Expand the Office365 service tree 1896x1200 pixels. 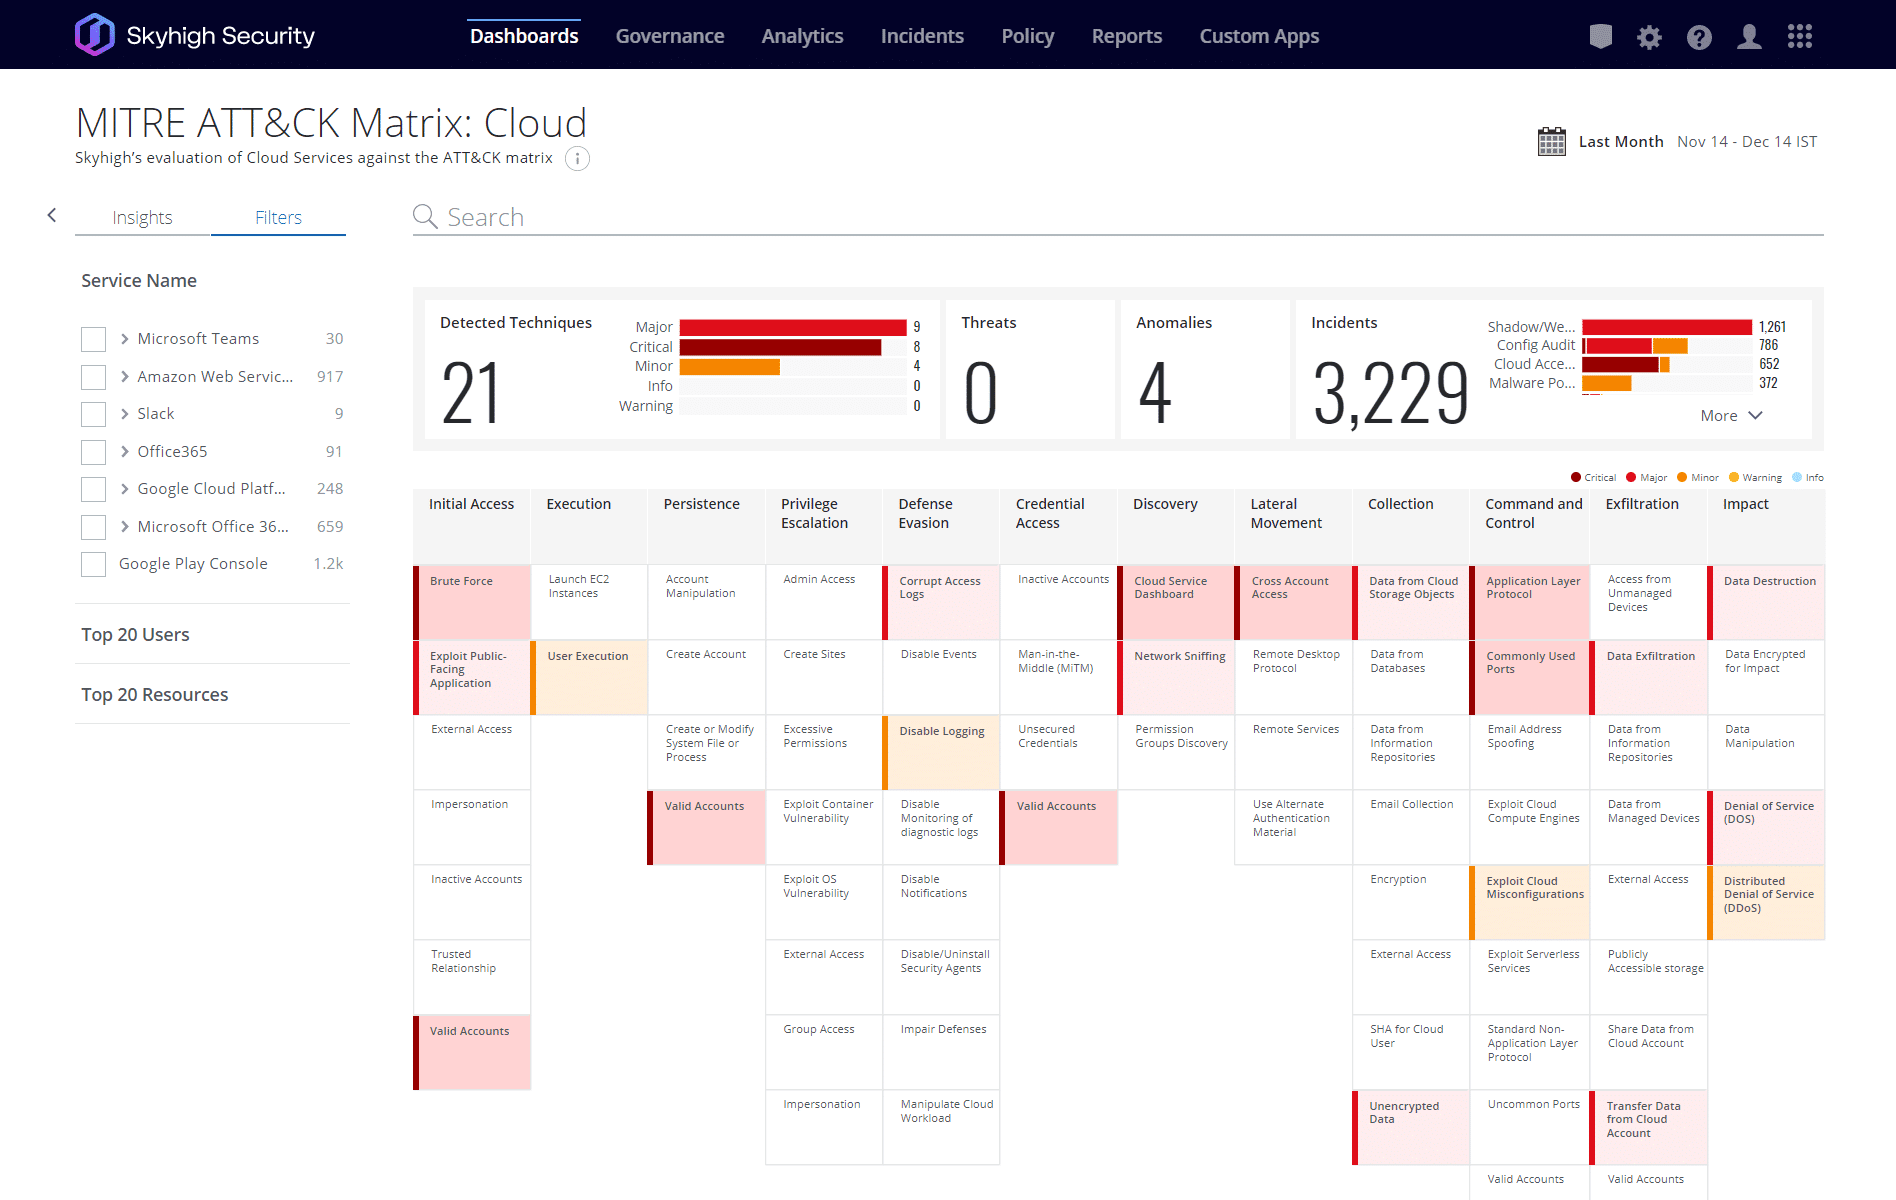click(x=125, y=452)
